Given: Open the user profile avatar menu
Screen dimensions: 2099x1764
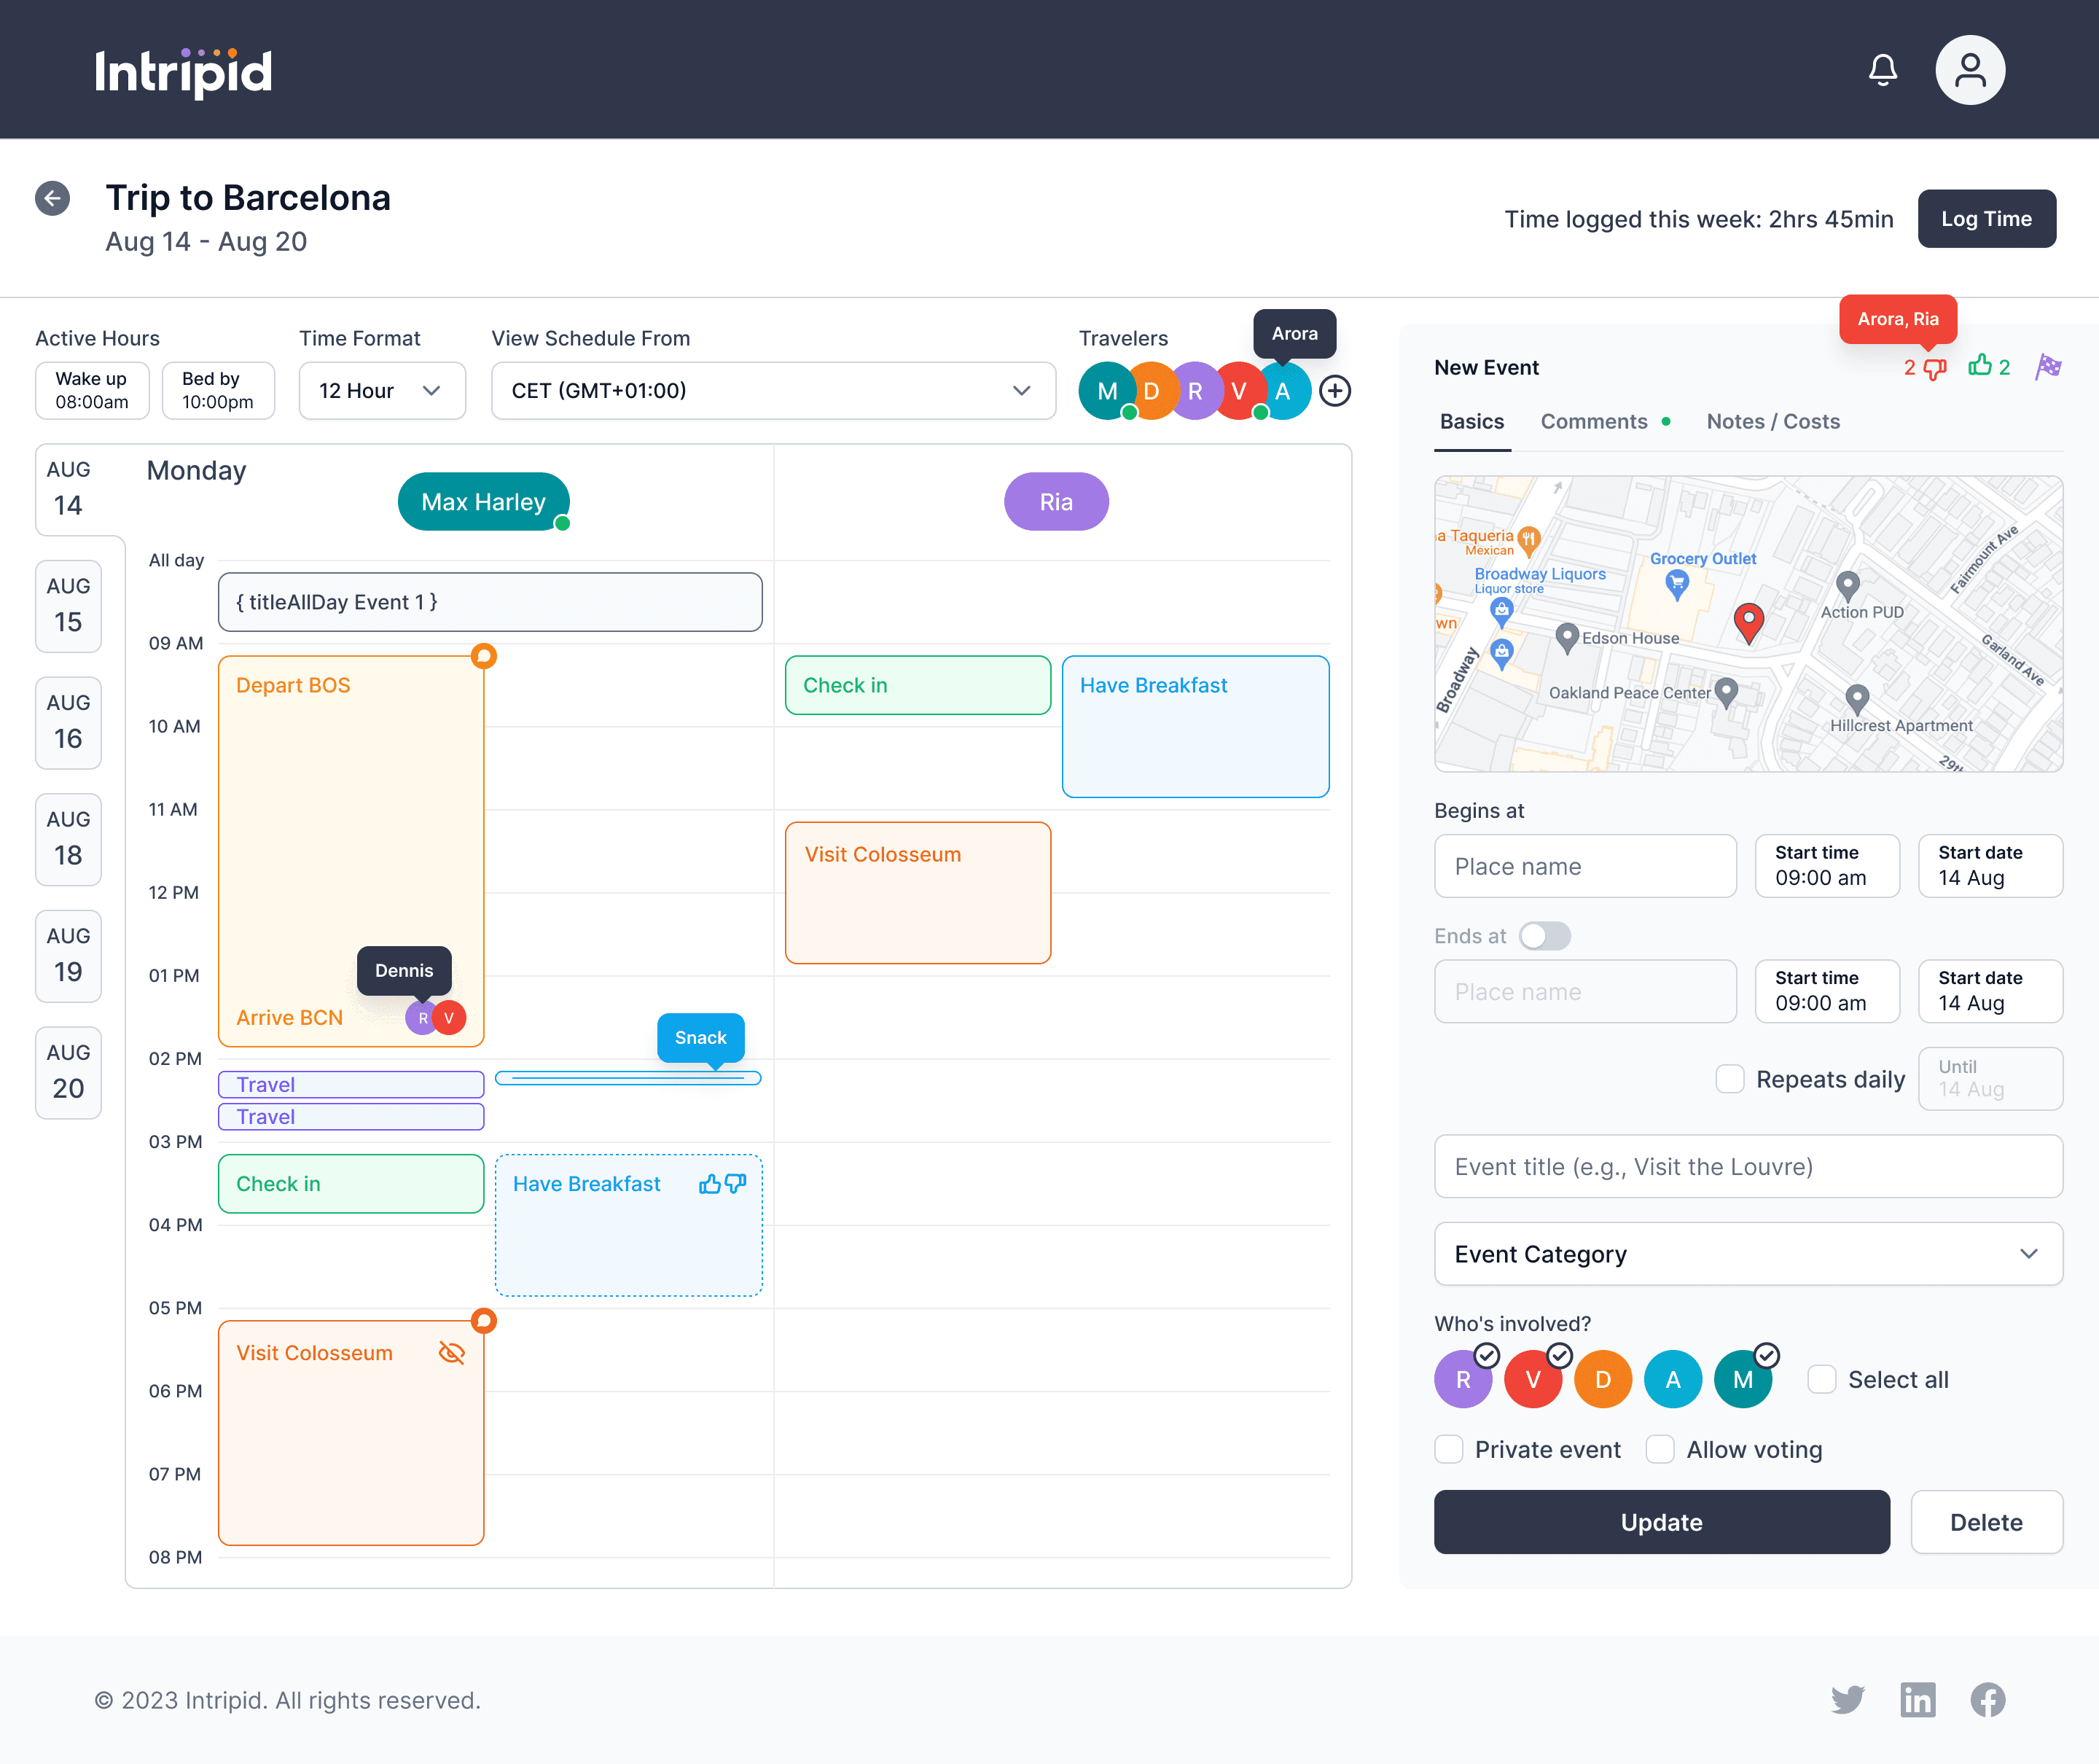Looking at the screenshot, I should coord(1969,70).
